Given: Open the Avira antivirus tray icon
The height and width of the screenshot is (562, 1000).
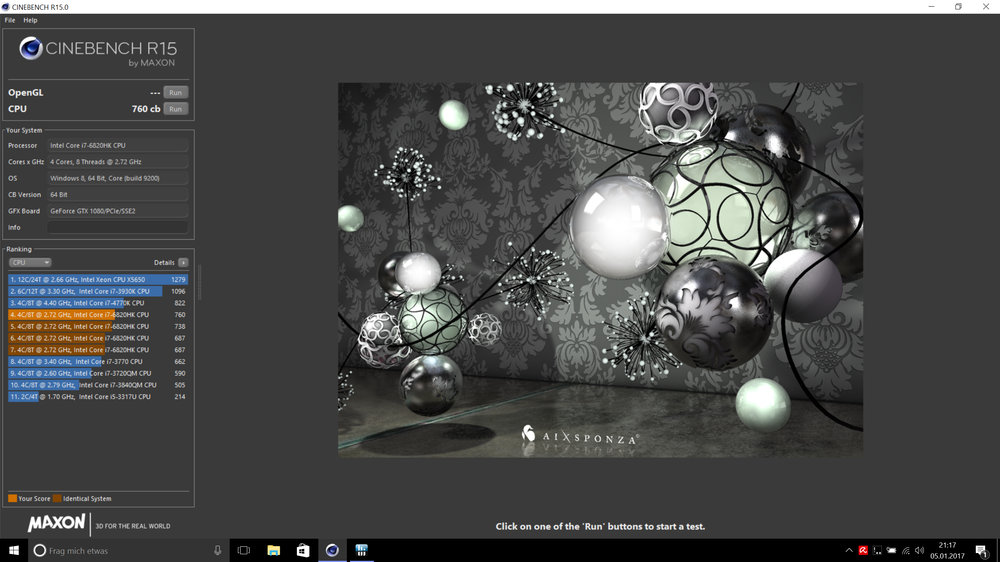Looking at the screenshot, I should click(863, 550).
